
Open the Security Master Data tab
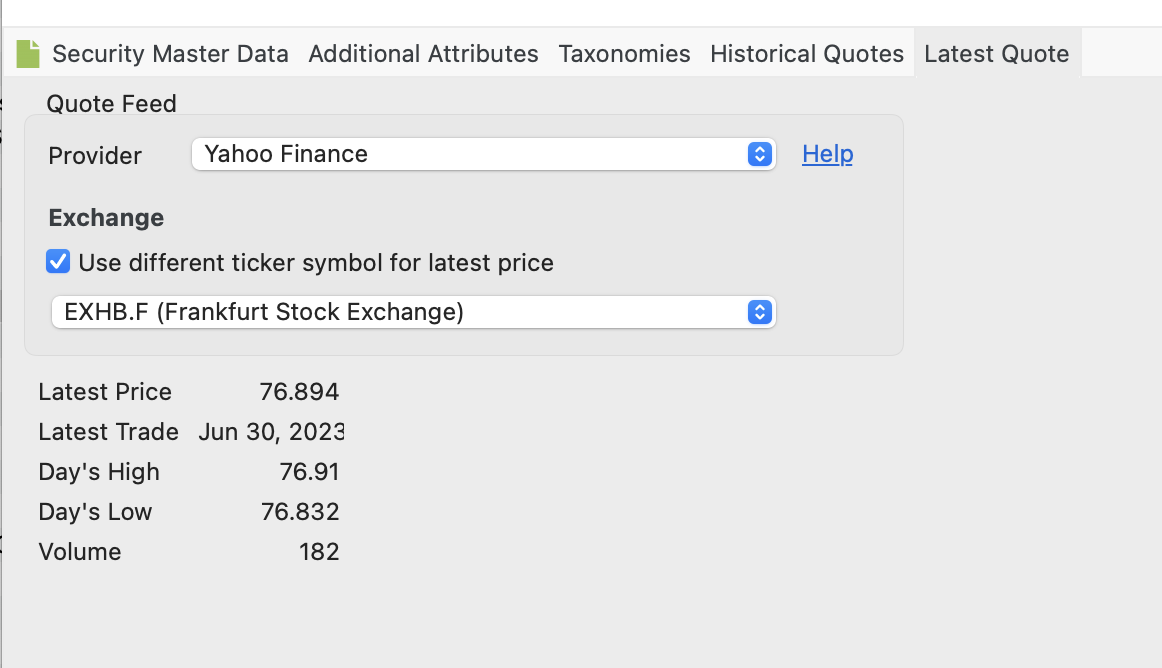tap(170, 53)
